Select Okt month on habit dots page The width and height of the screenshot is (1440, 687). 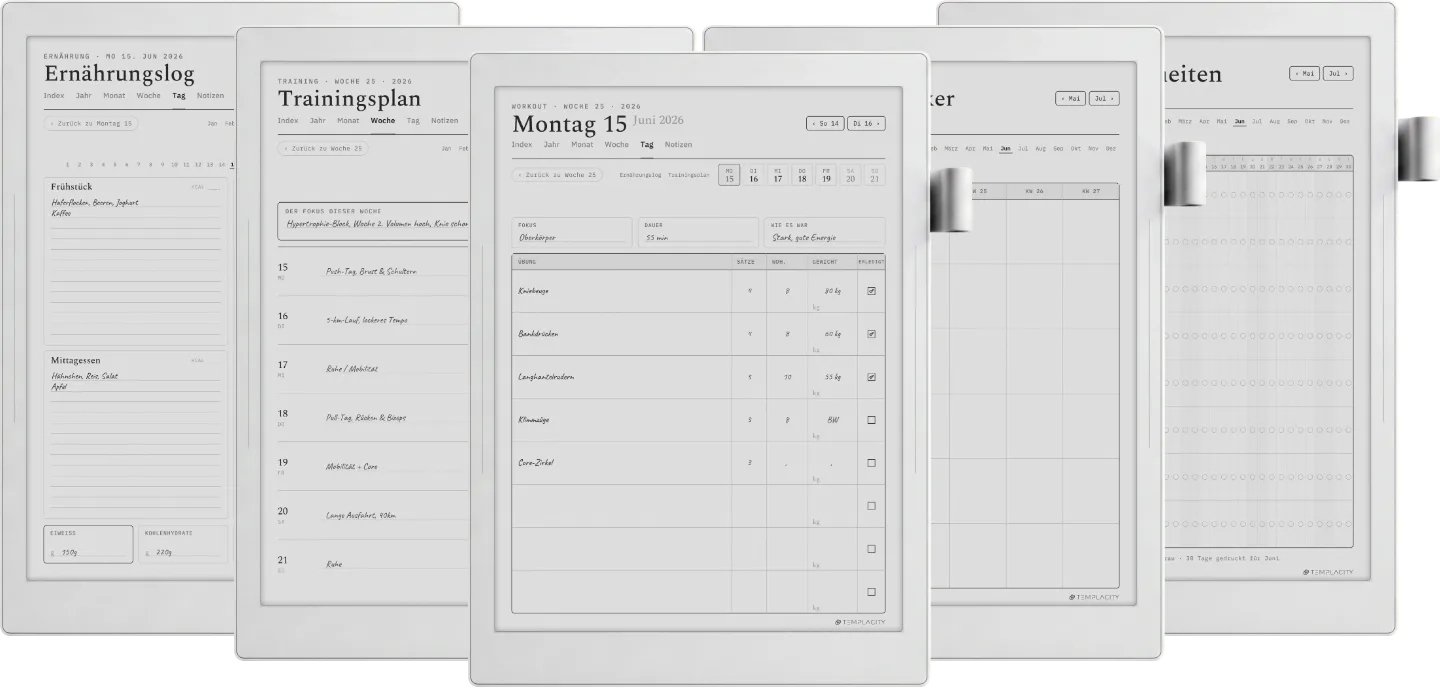pyautogui.click(x=1309, y=121)
